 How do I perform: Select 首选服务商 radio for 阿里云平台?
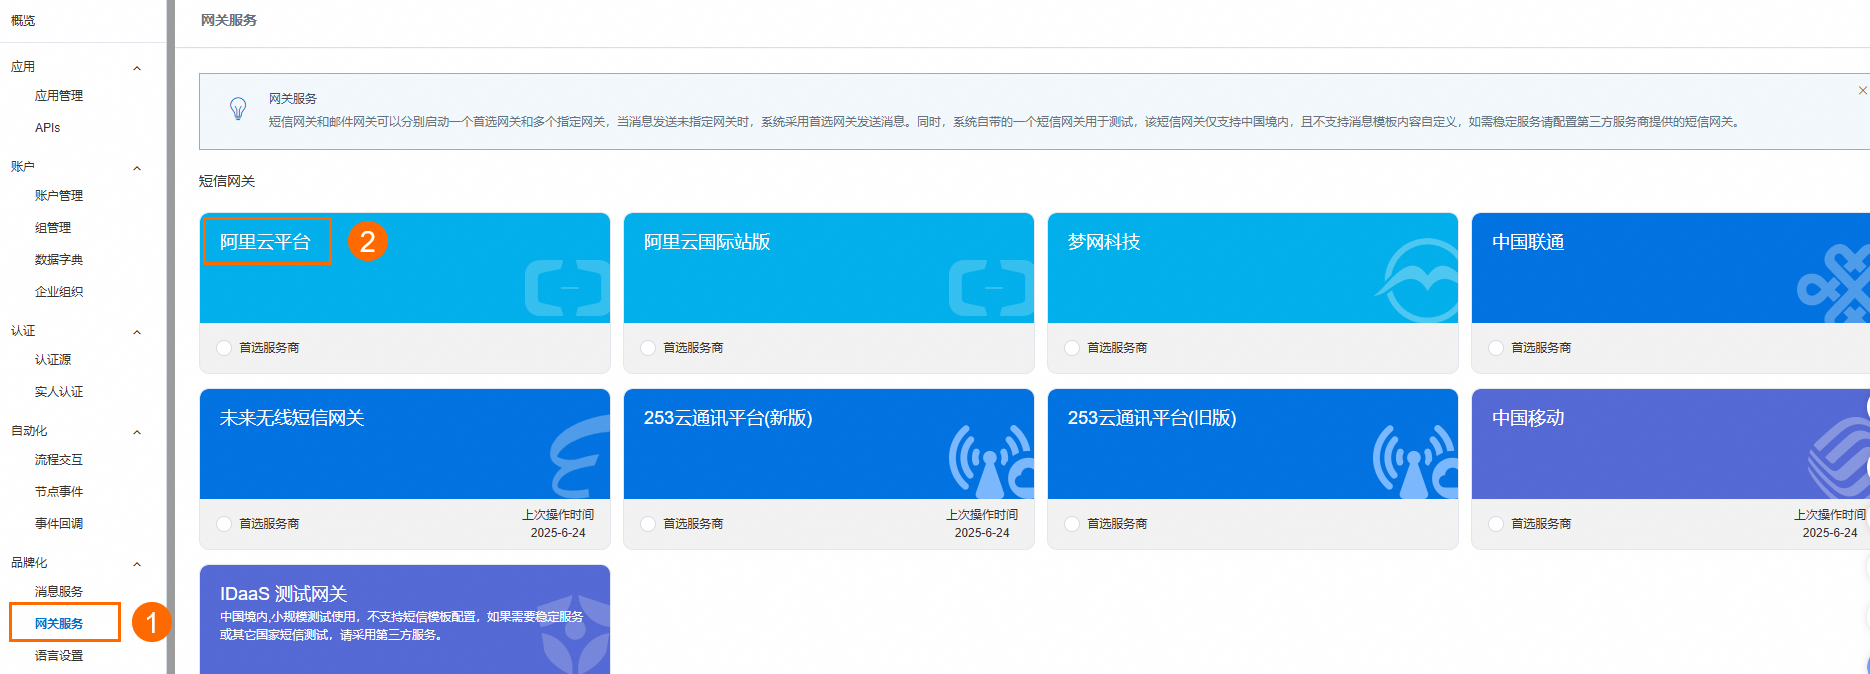[224, 348]
